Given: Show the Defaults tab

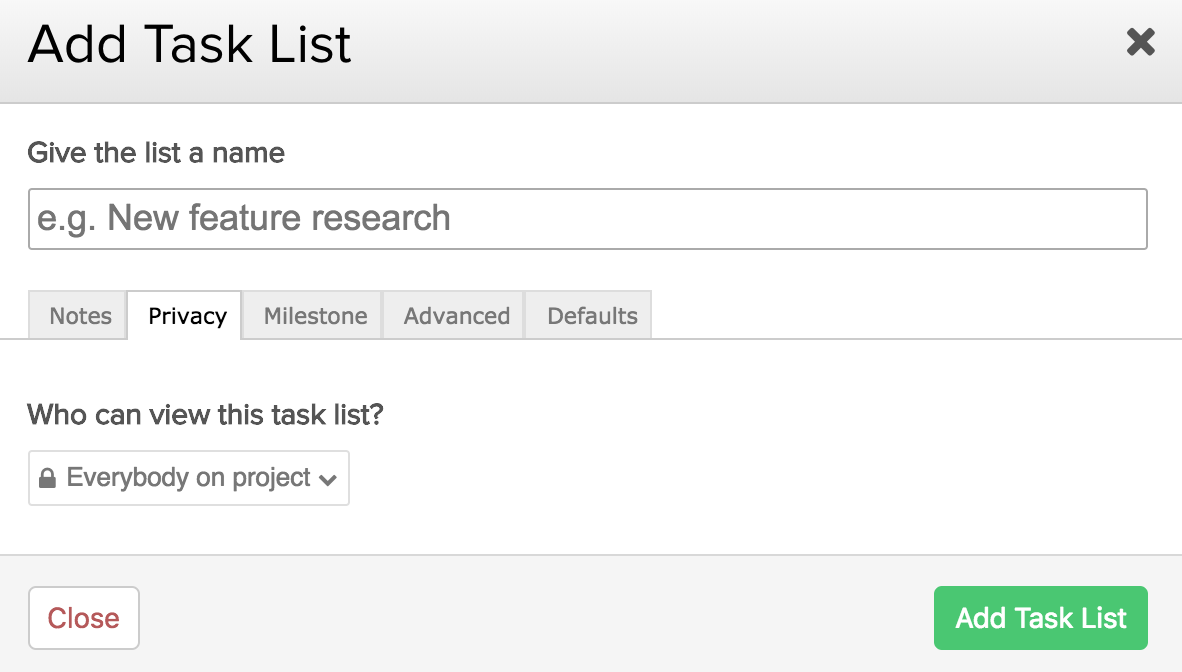Looking at the screenshot, I should coord(592,316).
